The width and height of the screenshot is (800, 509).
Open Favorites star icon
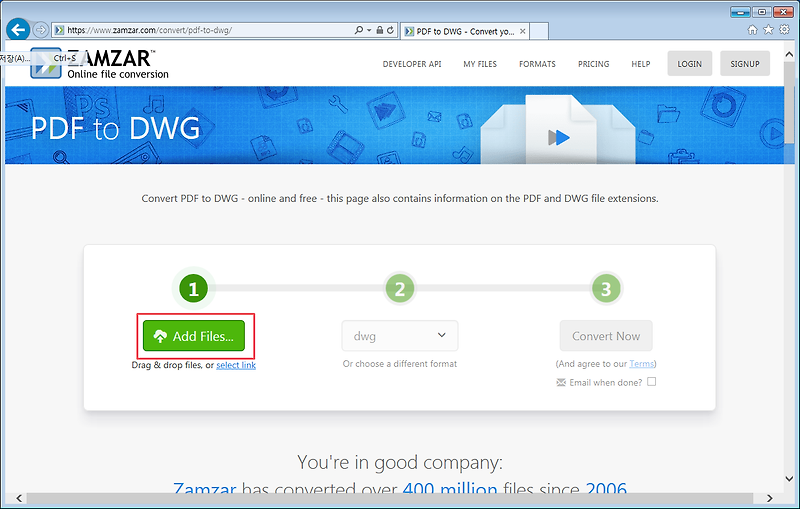[768, 30]
